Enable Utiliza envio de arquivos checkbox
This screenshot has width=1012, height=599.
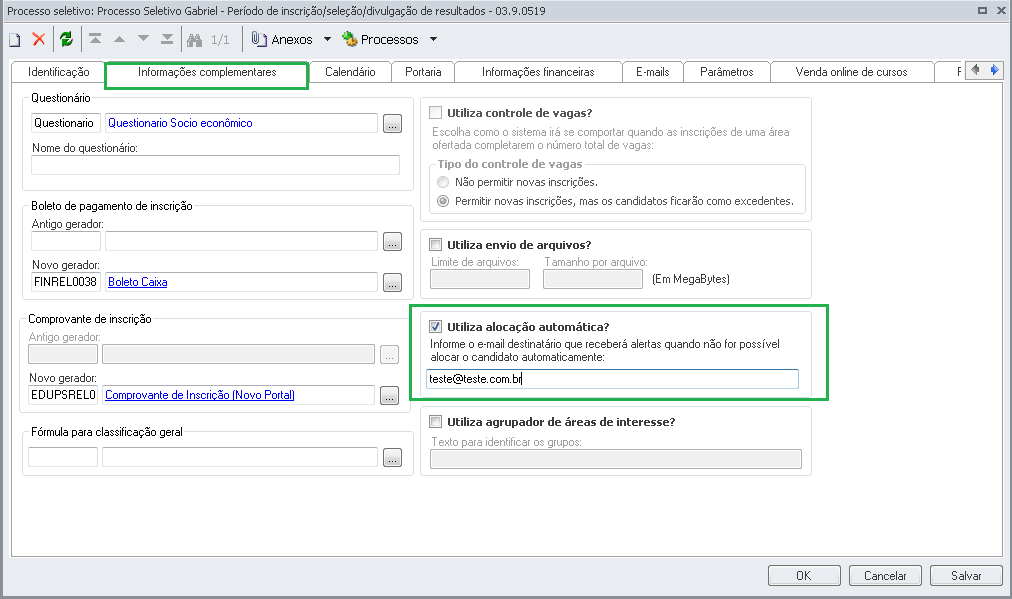[x=436, y=245]
